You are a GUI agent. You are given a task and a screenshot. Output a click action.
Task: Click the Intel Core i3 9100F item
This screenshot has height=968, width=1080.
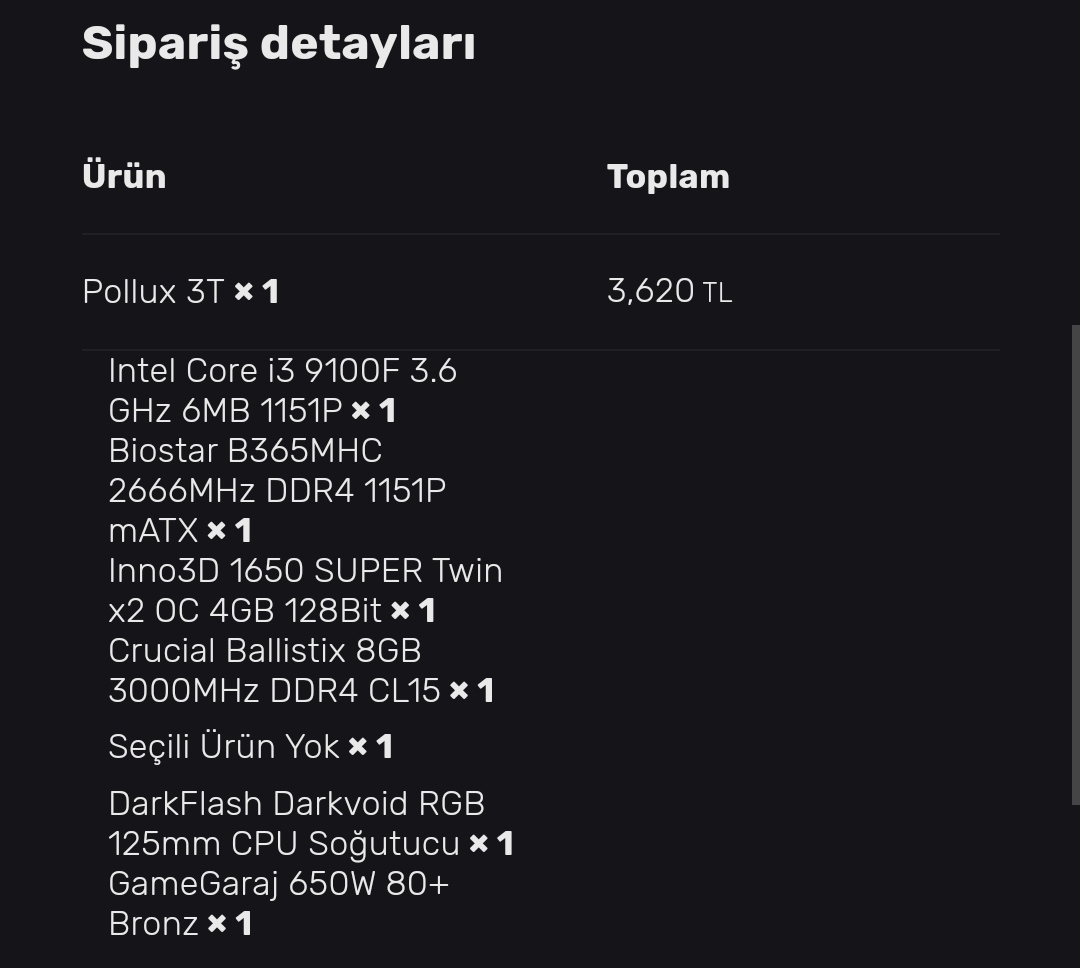282,371
